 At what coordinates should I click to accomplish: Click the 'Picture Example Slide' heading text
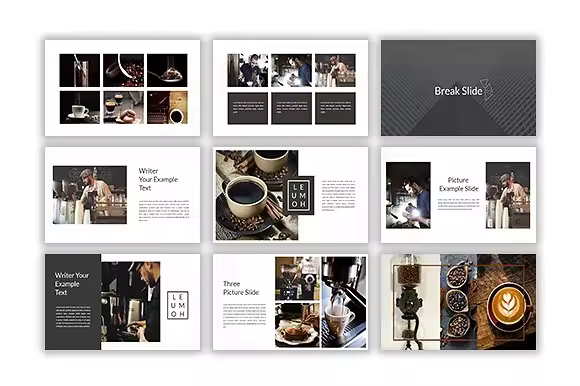click(x=458, y=184)
